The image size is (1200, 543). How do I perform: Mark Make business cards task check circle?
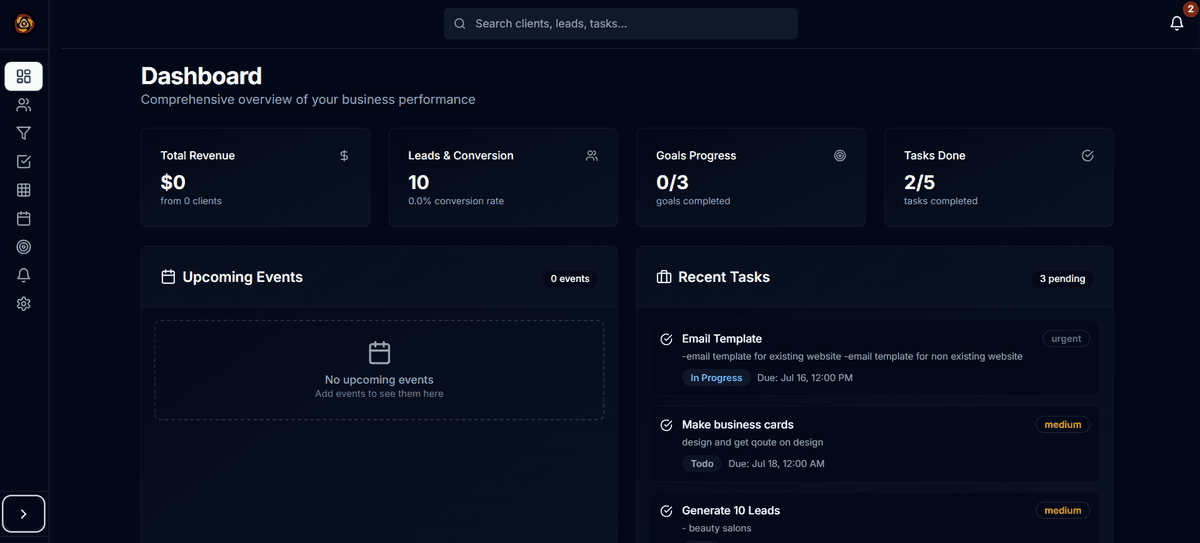pos(666,425)
